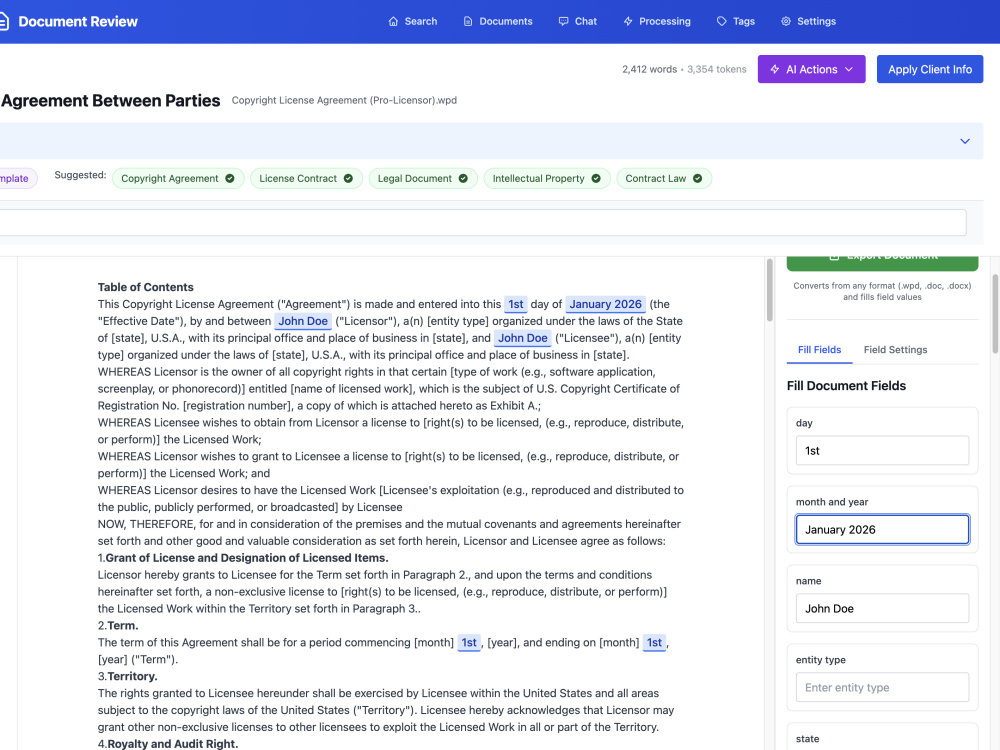Click the Table of Contents heading
Image resolution: width=1000 pixels, height=750 pixels.
(145, 287)
